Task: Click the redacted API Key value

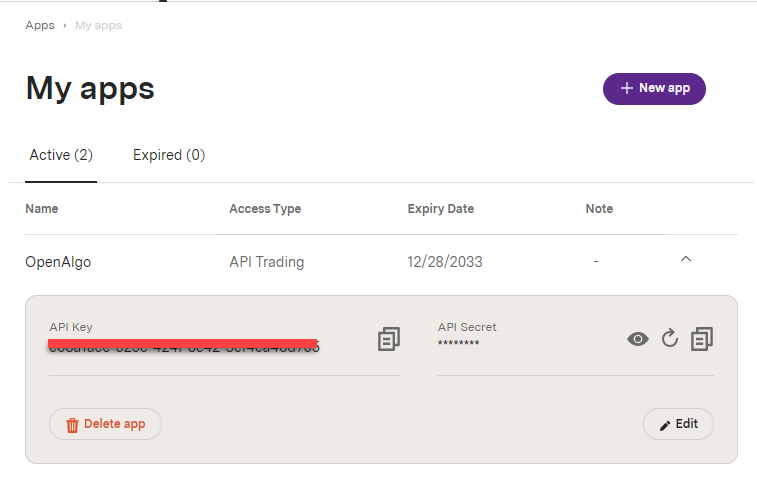Action: [184, 346]
